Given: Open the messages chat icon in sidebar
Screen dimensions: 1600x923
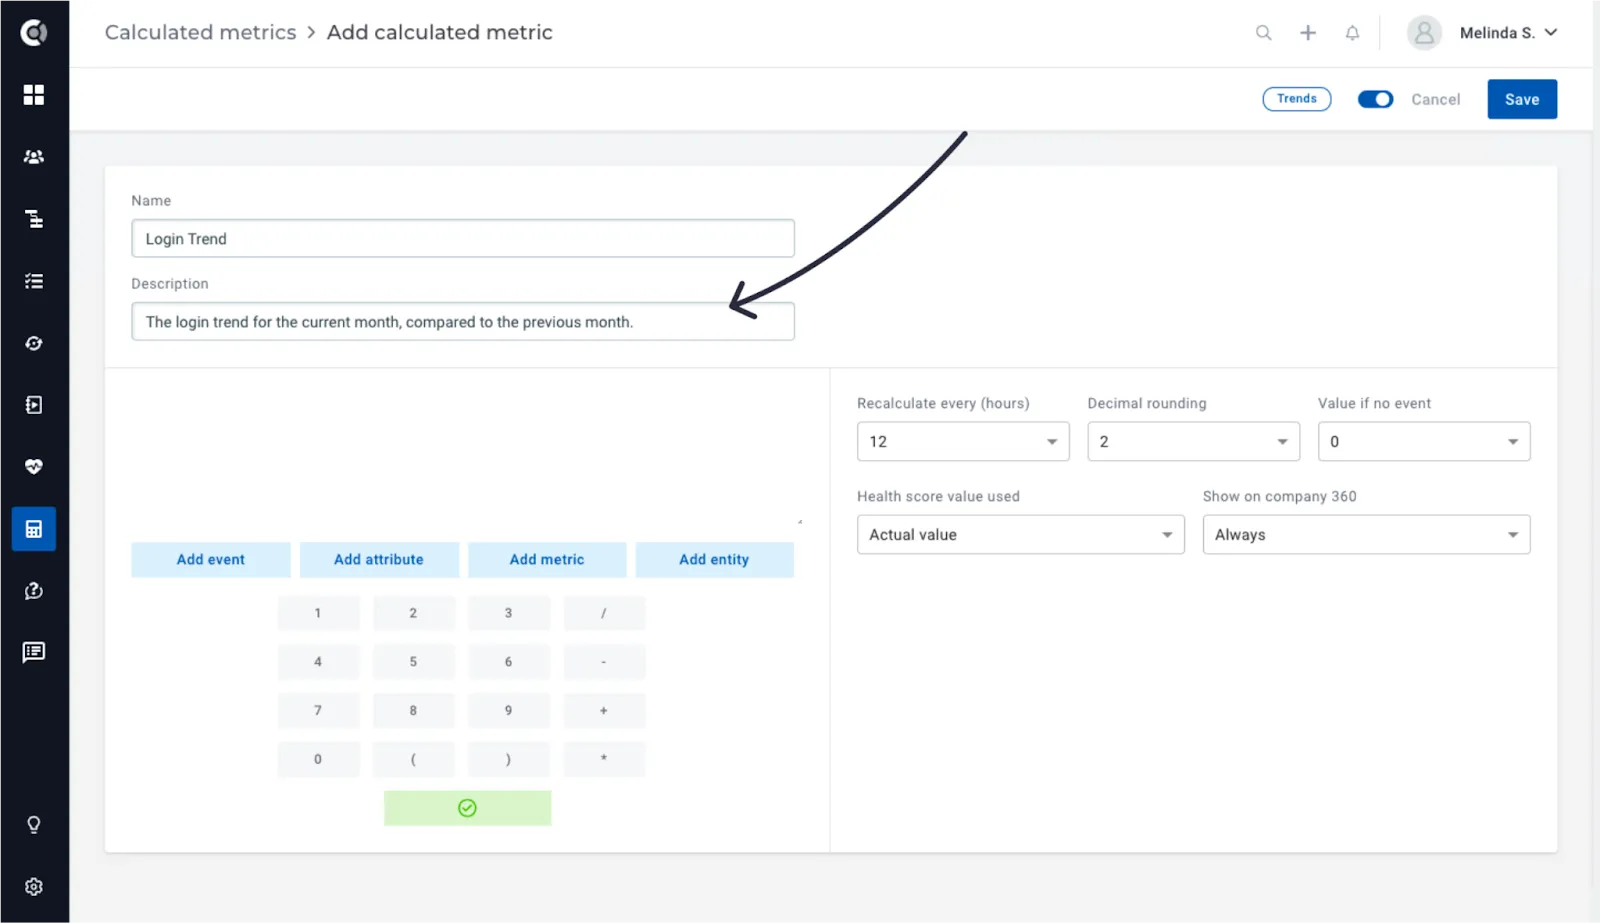Looking at the screenshot, I should click(x=34, y=652).
